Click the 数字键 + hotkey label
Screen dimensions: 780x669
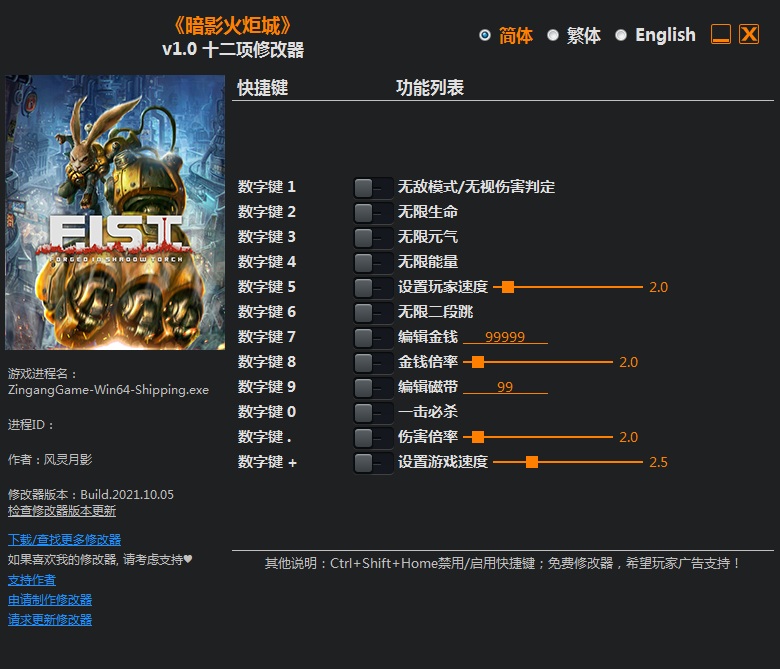[x=267, y=462]
